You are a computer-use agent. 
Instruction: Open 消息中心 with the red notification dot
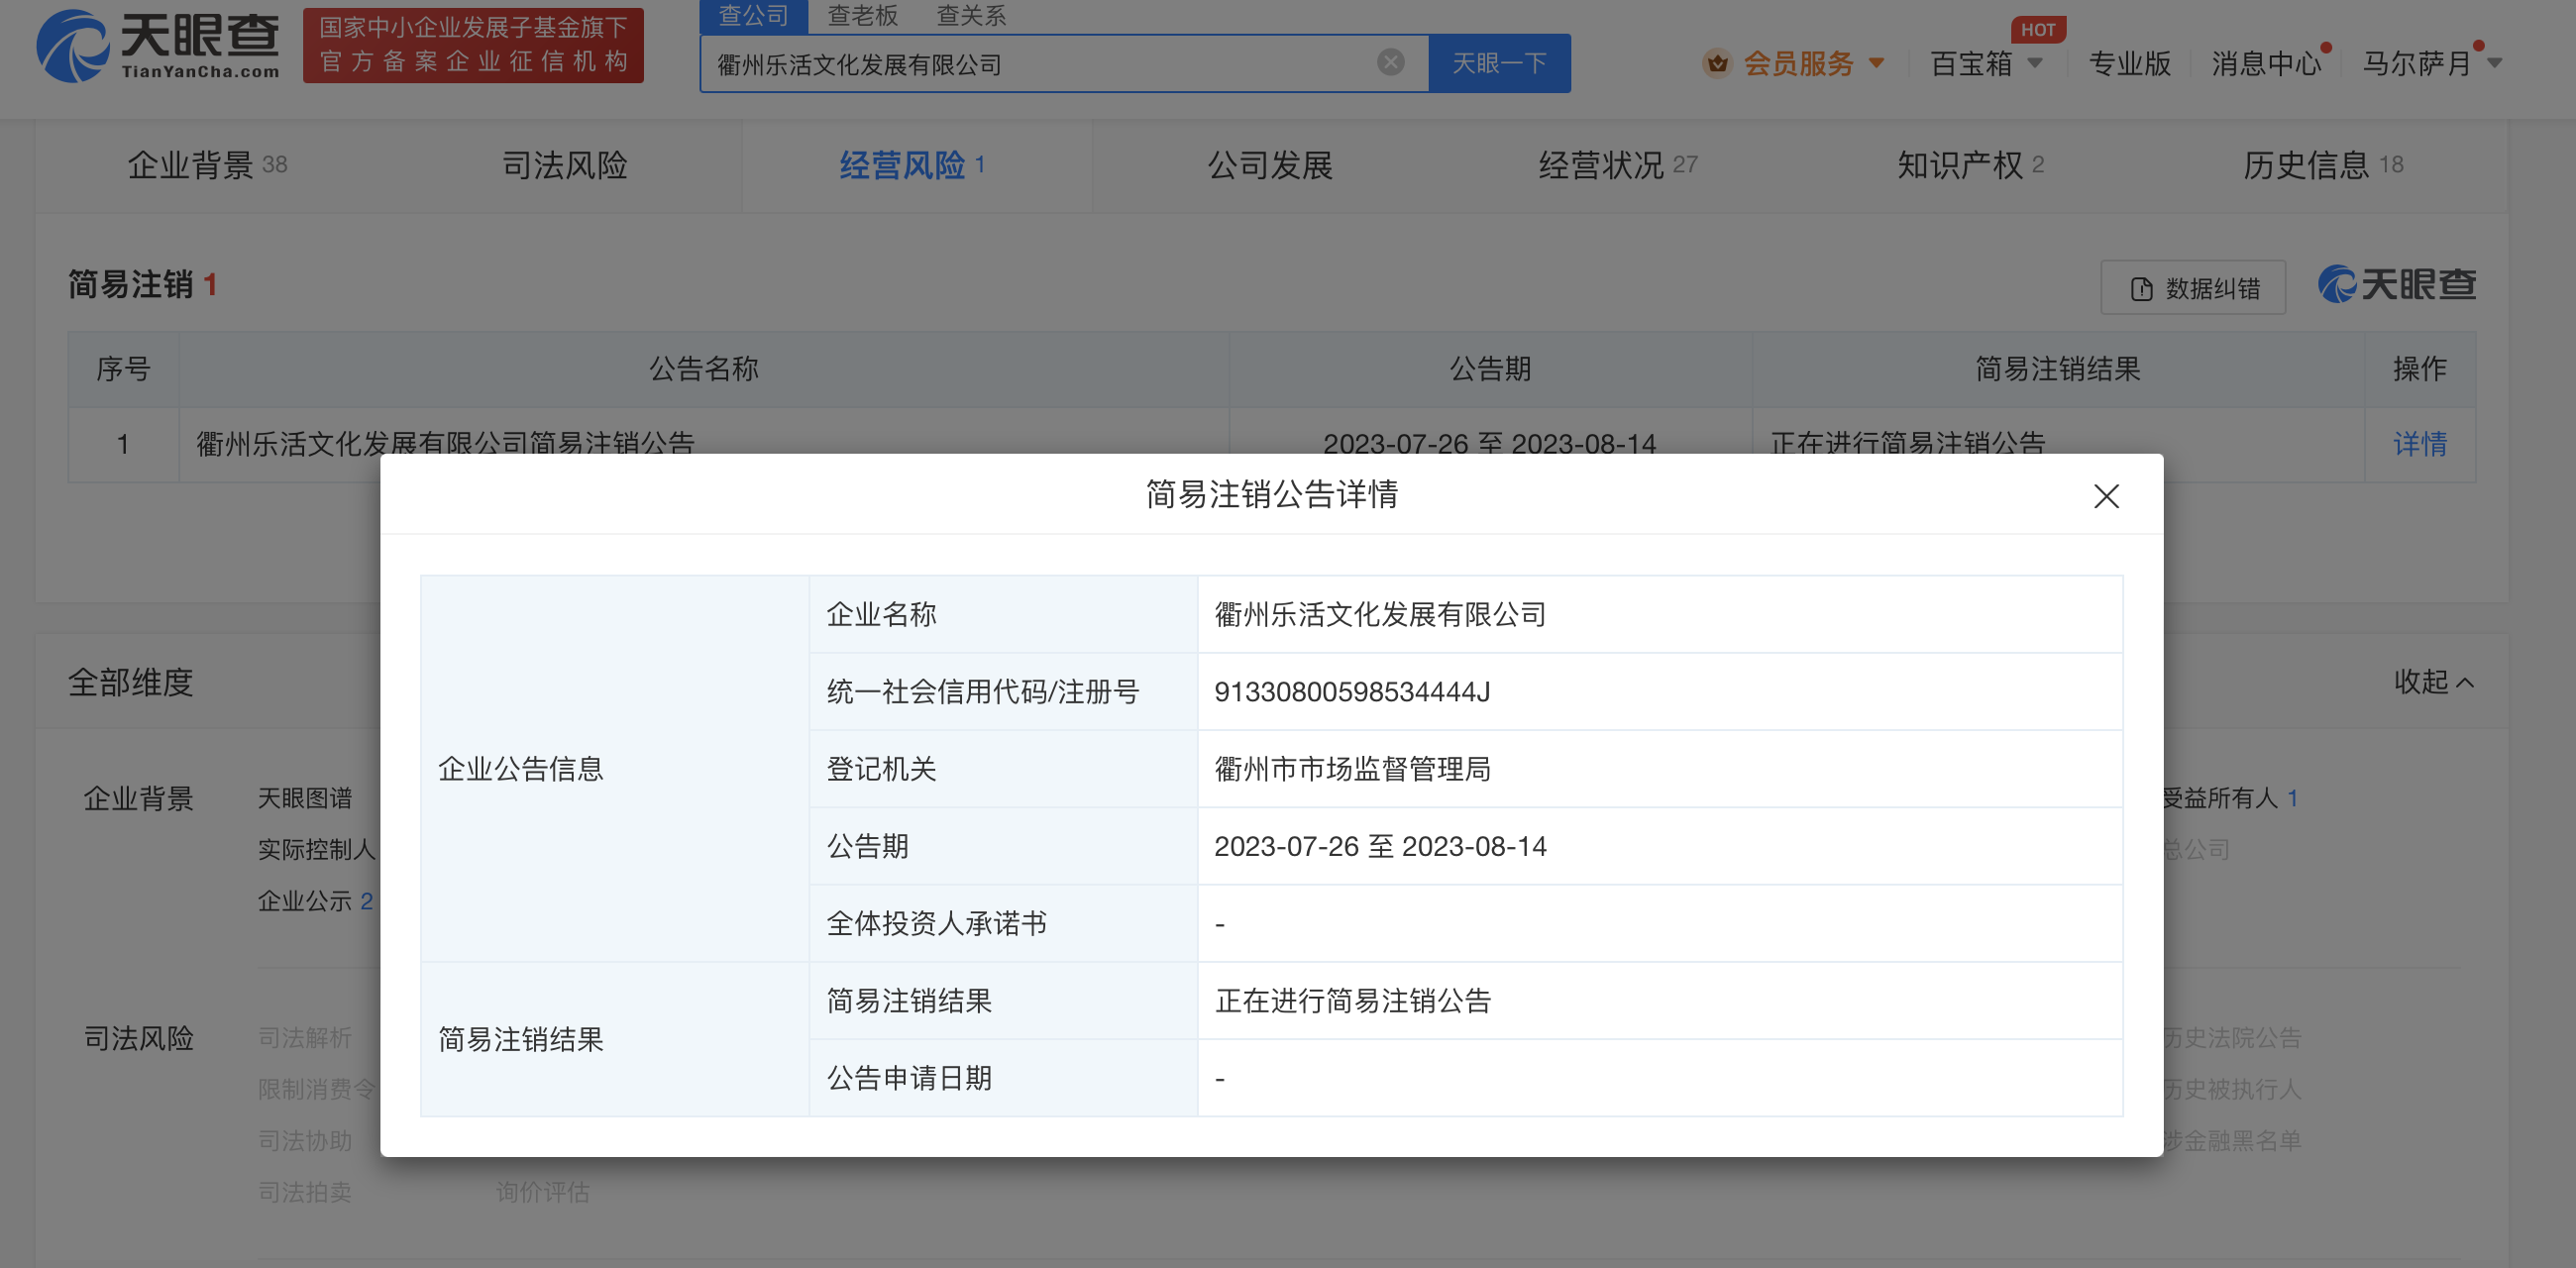pos(2265,62)
